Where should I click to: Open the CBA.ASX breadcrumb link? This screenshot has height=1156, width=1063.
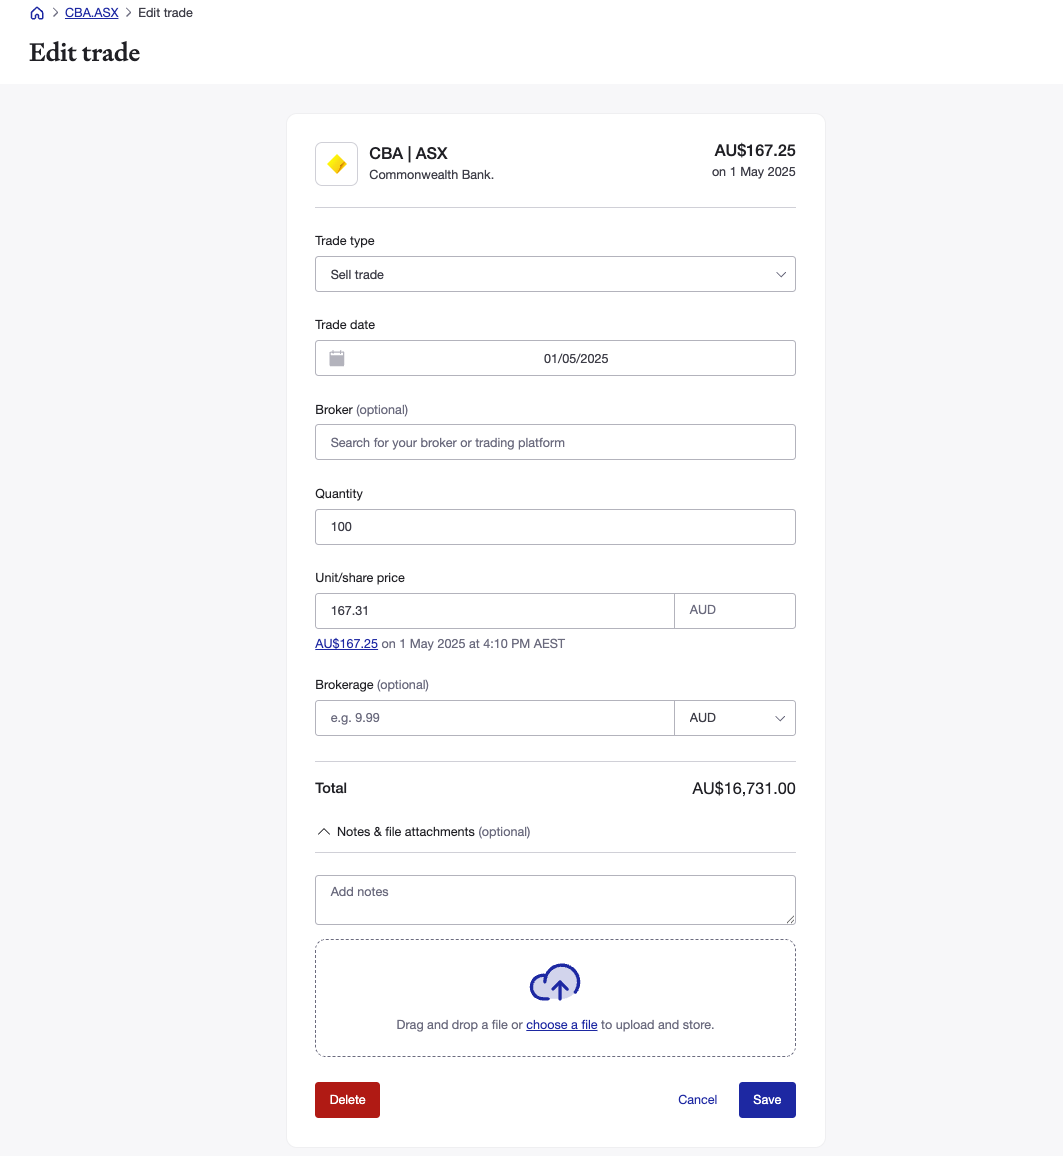(x=91, y=13)
